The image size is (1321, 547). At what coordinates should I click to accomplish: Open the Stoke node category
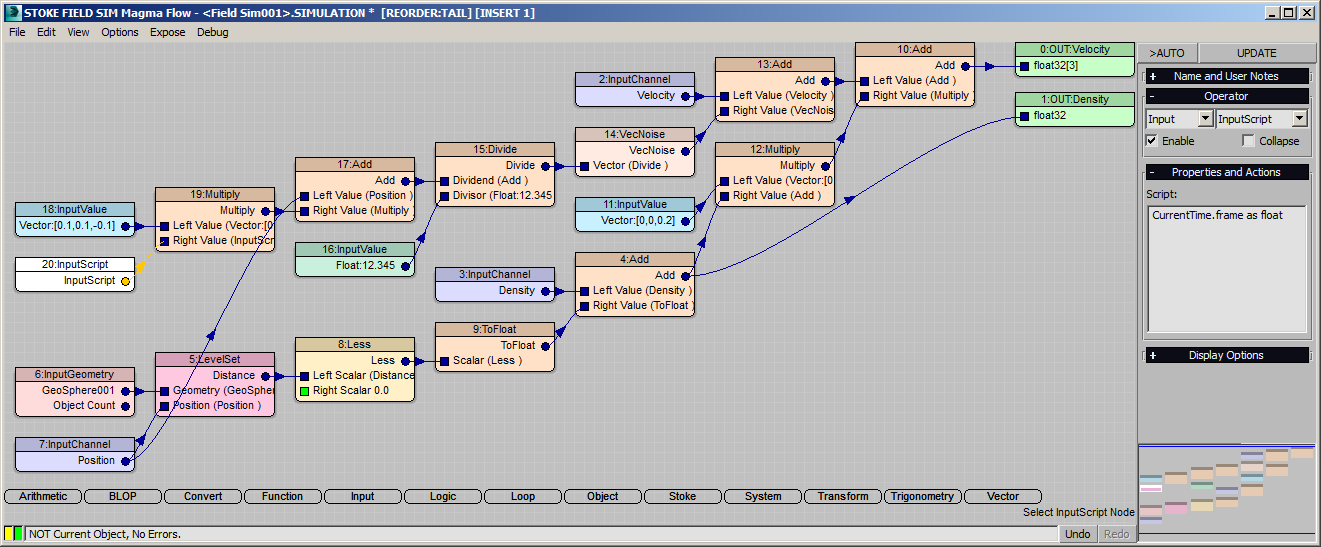click(x=683, y=496)
